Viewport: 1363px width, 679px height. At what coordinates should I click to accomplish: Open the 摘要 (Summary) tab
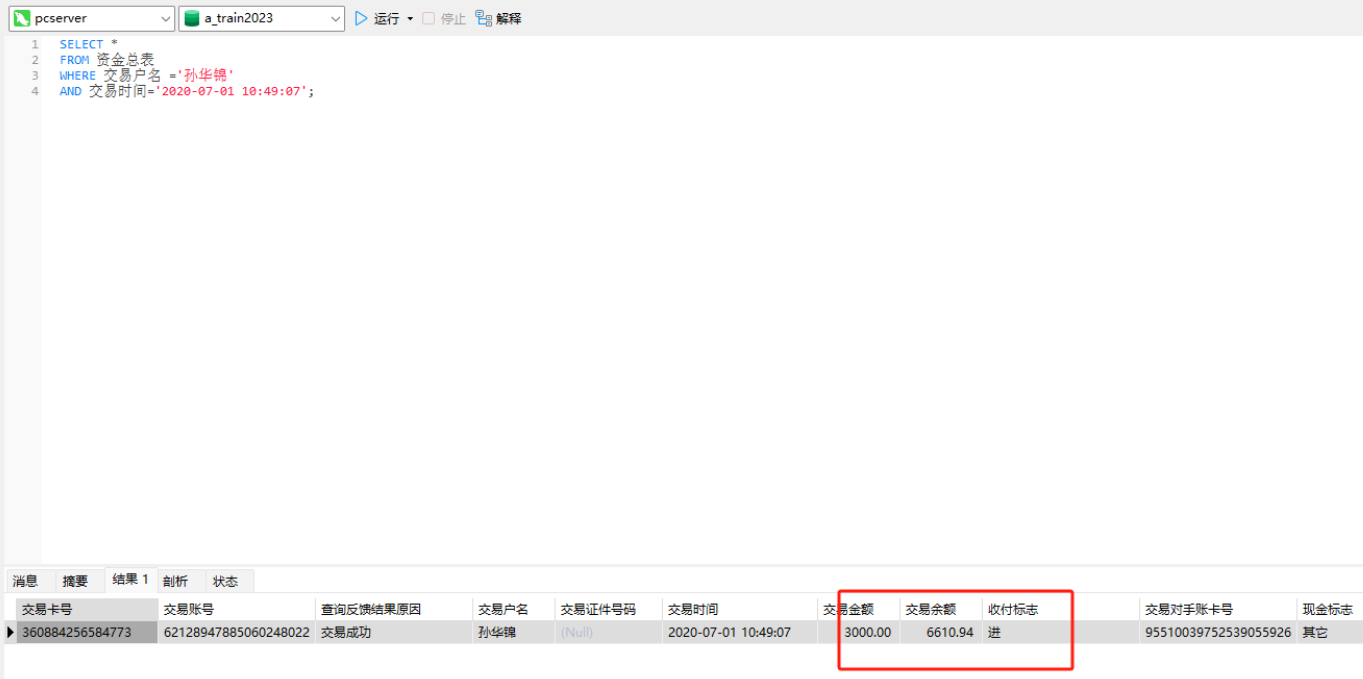point(75,581)
